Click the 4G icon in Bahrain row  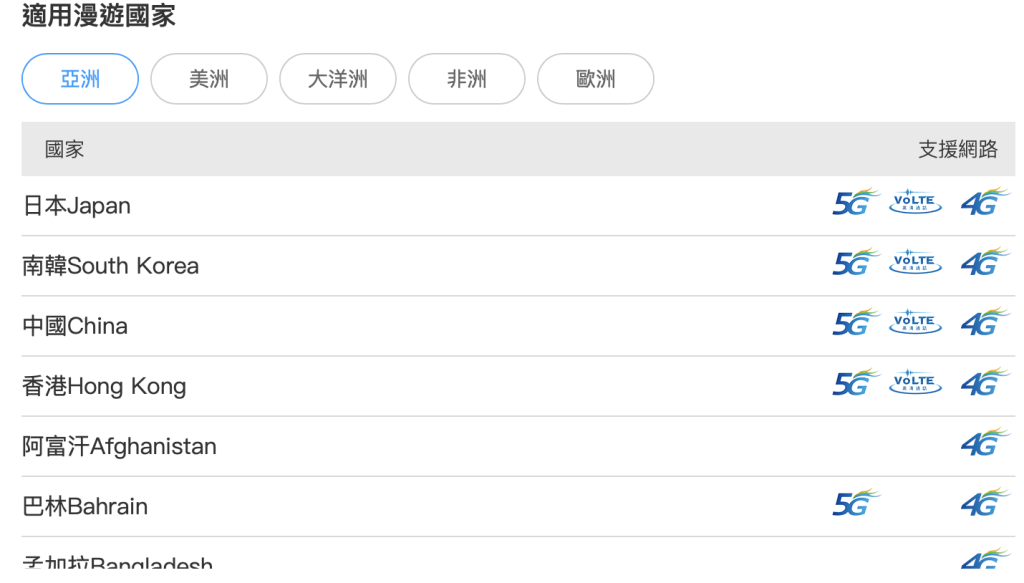tap(984, 503)
